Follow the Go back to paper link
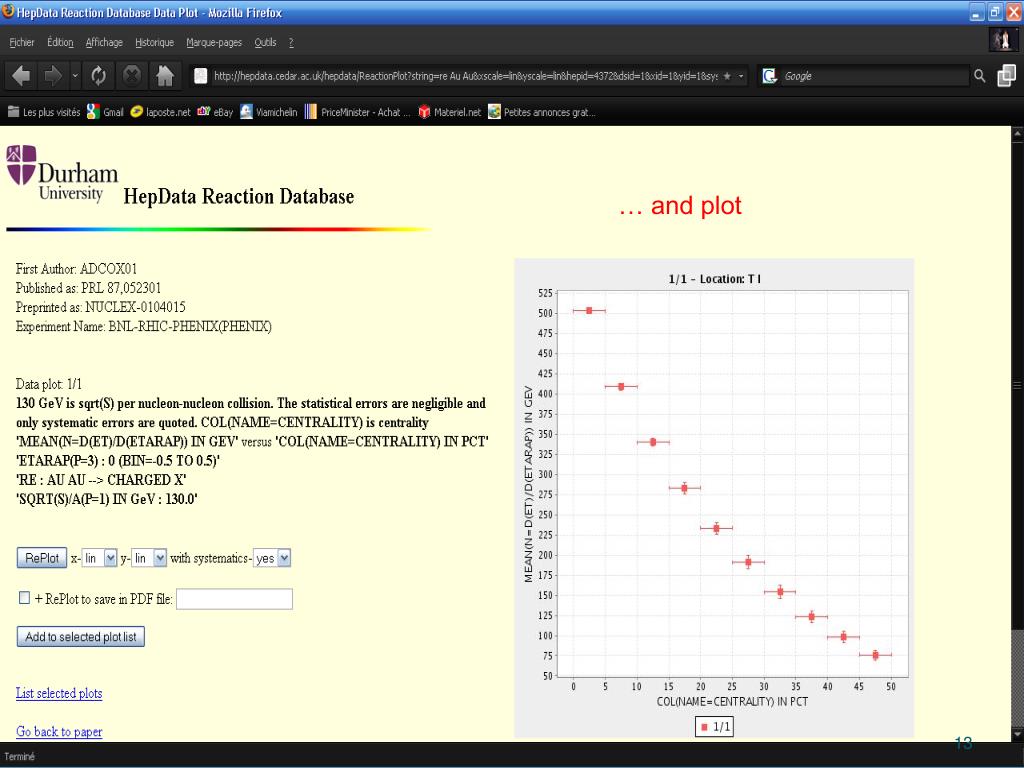Image resolution: width=1024 pixels, height=768 pixels. 59,732
